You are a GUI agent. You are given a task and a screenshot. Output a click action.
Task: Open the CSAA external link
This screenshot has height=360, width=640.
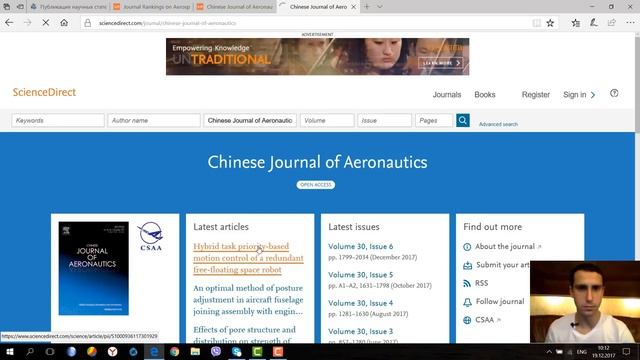tap(482, 320)
